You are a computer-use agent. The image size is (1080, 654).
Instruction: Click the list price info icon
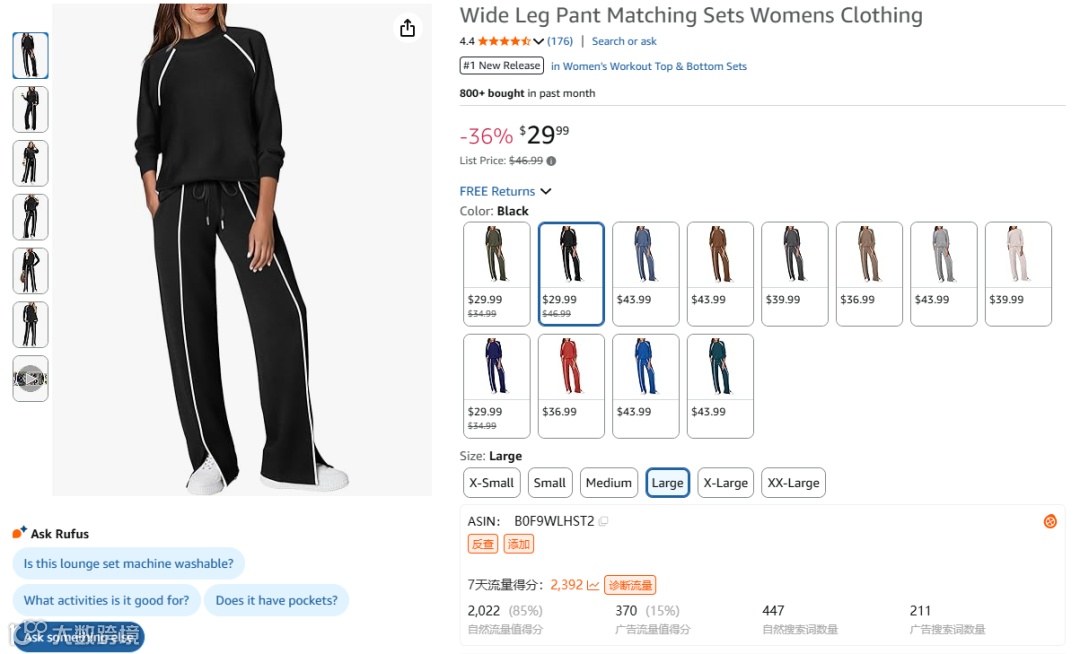tap(551, 161)
